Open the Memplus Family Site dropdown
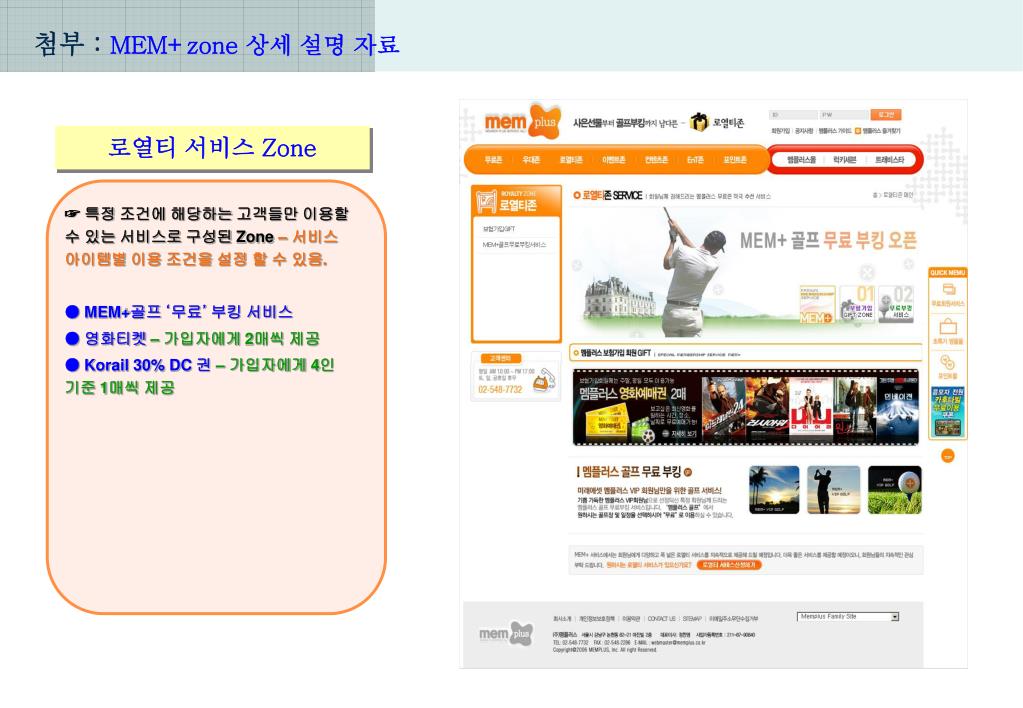Image resolution: width=1023 pixels, height=708 pixels. click(848, 617)
